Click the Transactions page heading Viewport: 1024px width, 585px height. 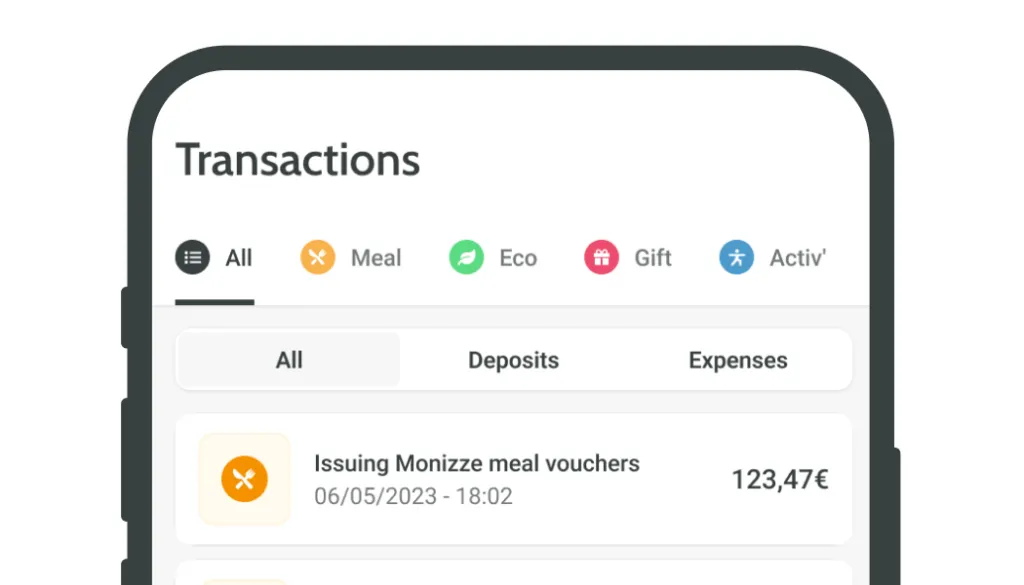click(x=298, y=160)
